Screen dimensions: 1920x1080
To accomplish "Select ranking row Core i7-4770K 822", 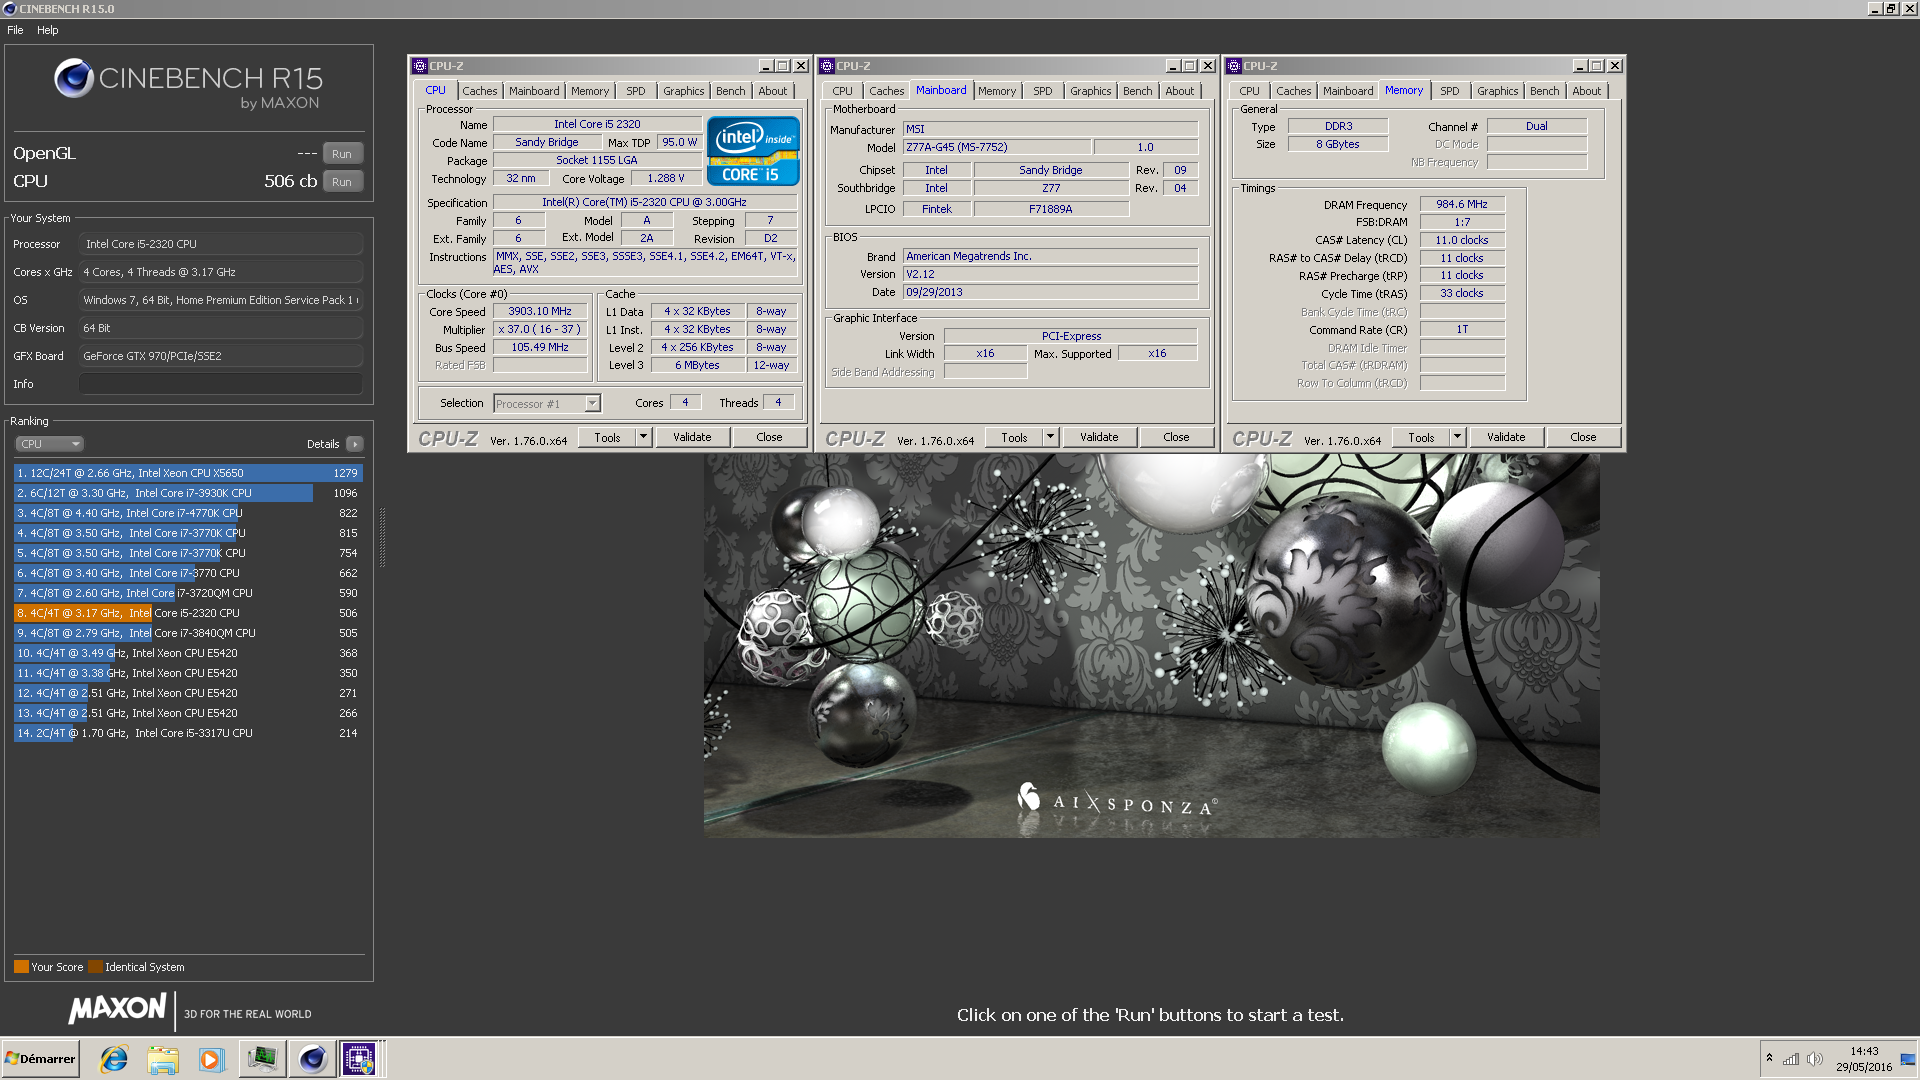I will coord(187,513).
